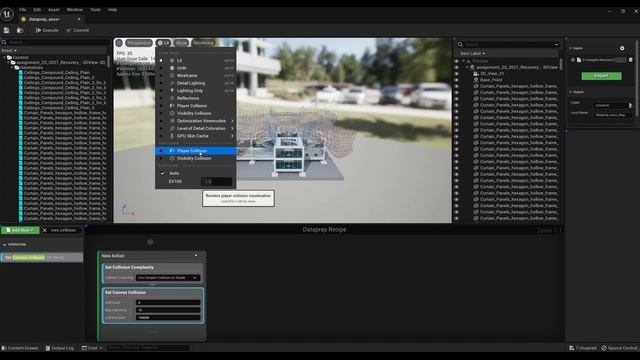The width and height of the screenshot is (640, 360).
Task: Select the lower Visibility Collision entry
Action: (196, 158)
